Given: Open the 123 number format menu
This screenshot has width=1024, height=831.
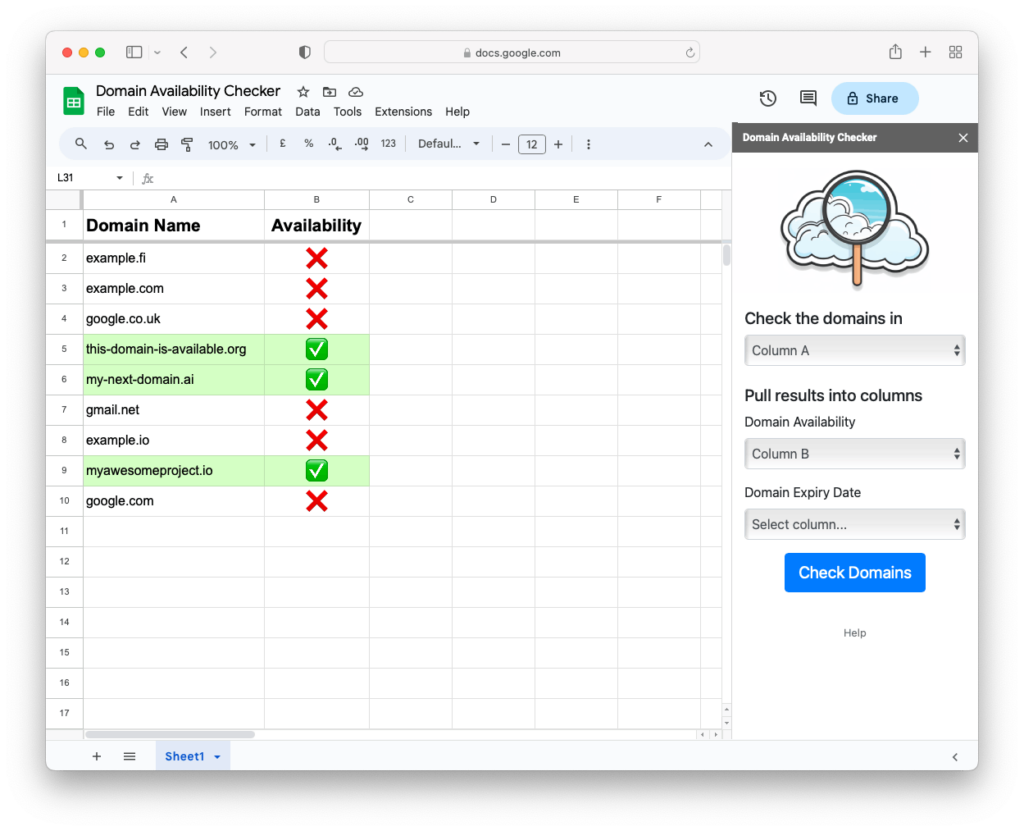Looking at the screenshot, I should [x=388, y=144].
